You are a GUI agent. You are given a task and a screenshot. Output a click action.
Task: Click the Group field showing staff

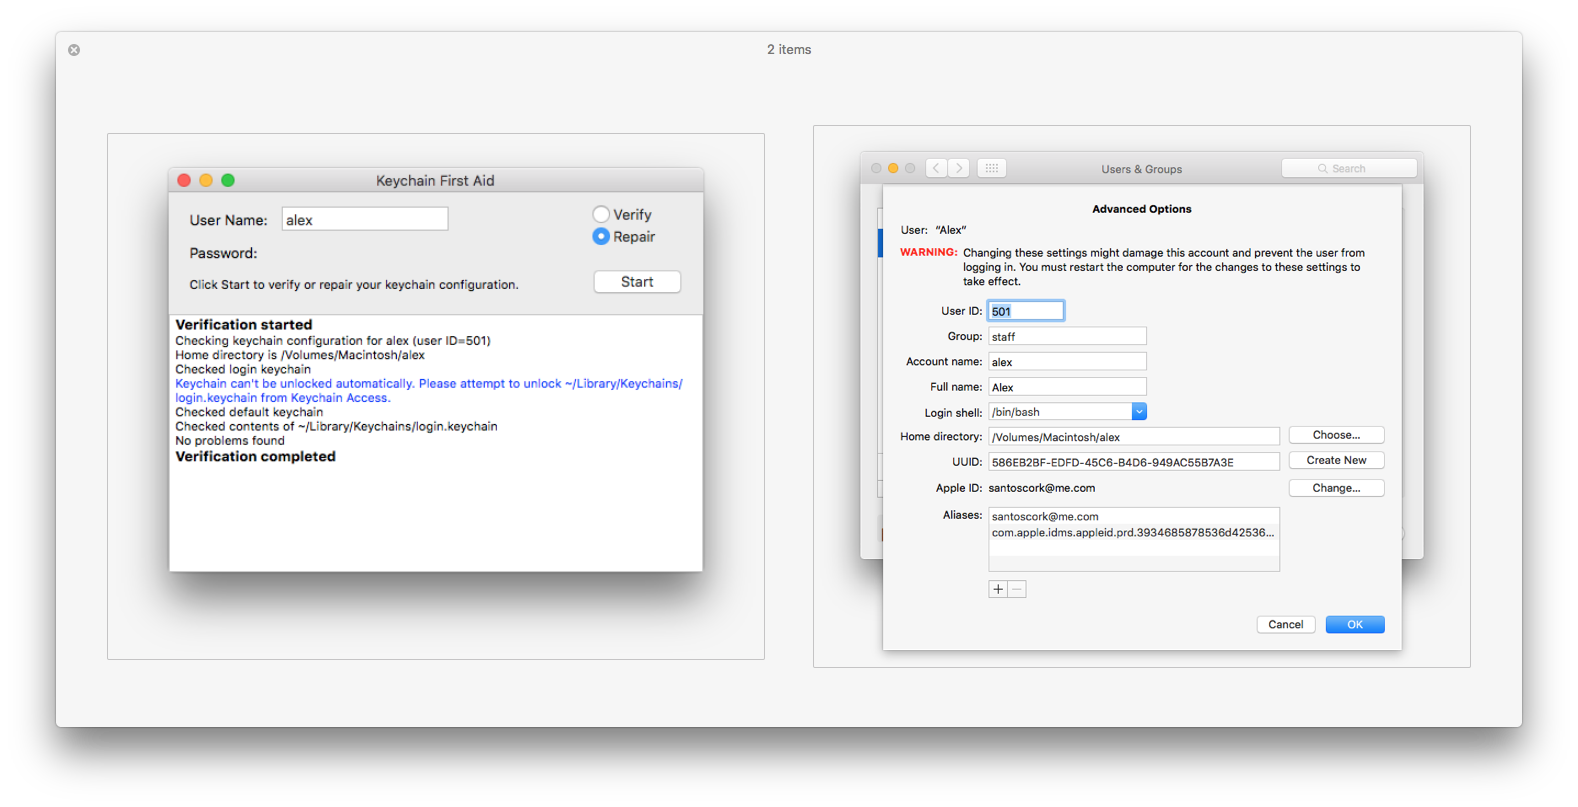(1067, 336)
